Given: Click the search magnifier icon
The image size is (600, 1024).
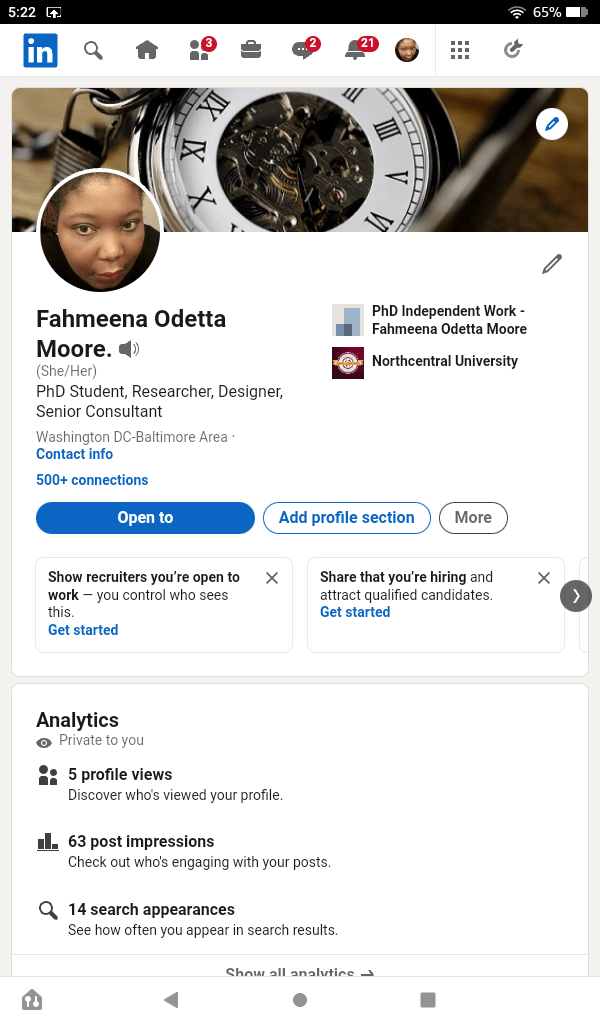Looking at the screenshot, I should tap(93, 50).
